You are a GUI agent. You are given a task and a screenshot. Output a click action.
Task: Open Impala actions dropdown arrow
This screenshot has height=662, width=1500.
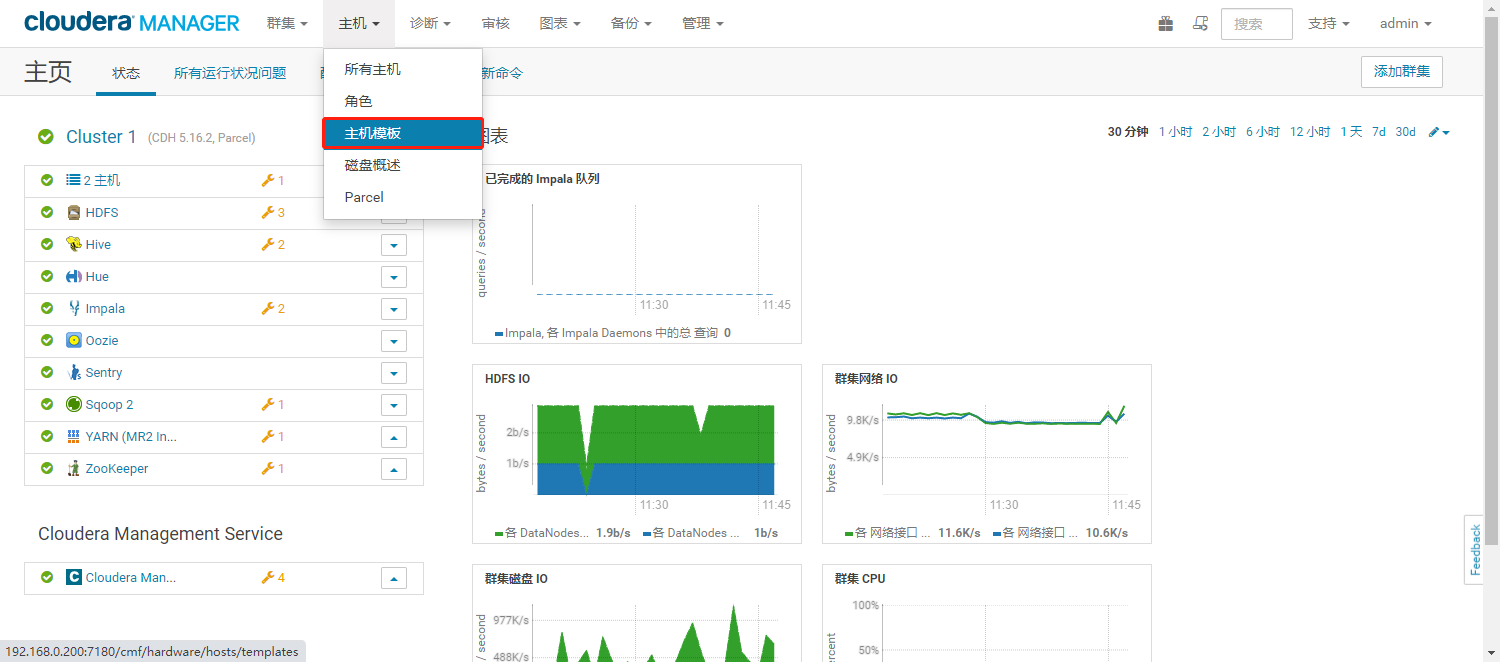pos(394,309)
